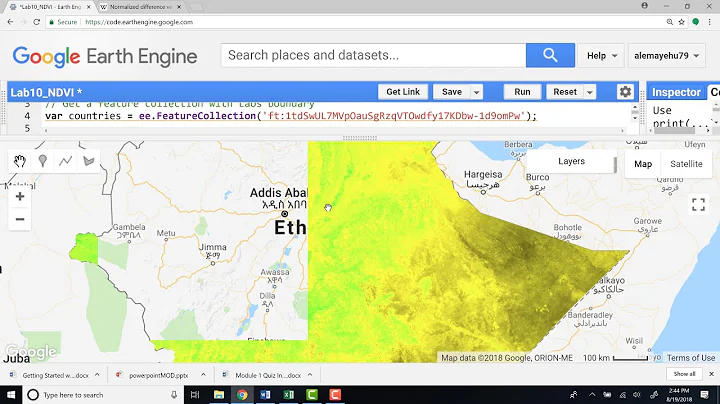
Task: Open Word from the taskbar
Action: (265, 395)
